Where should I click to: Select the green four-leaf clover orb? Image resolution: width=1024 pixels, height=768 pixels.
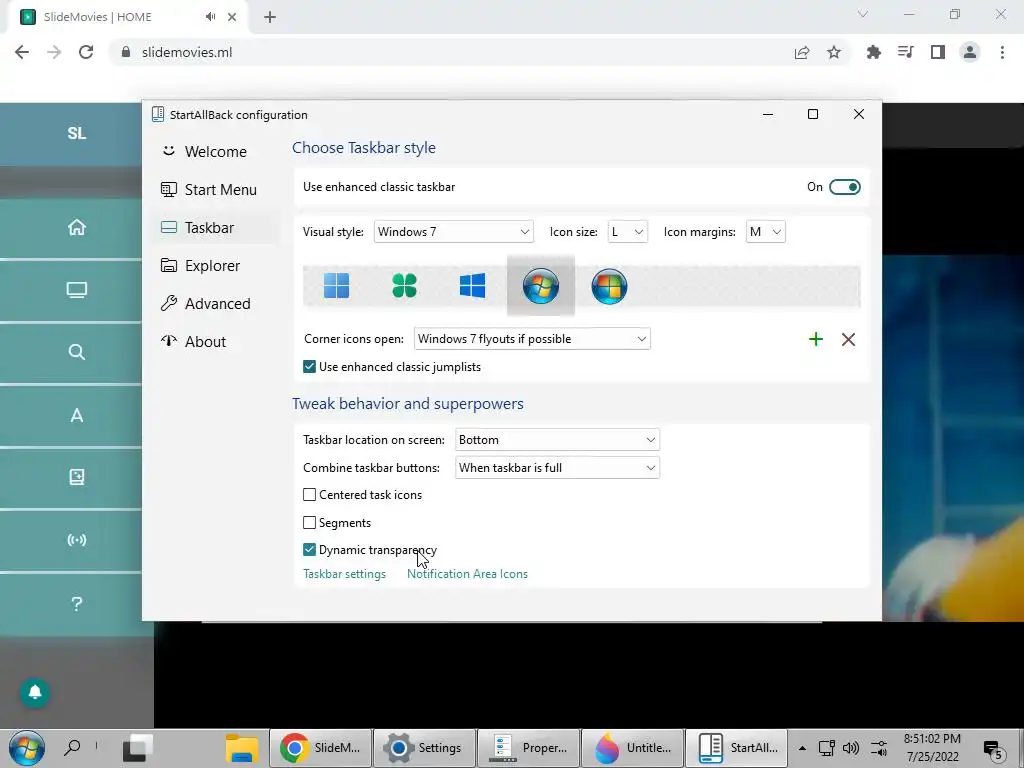coord(404,286)
